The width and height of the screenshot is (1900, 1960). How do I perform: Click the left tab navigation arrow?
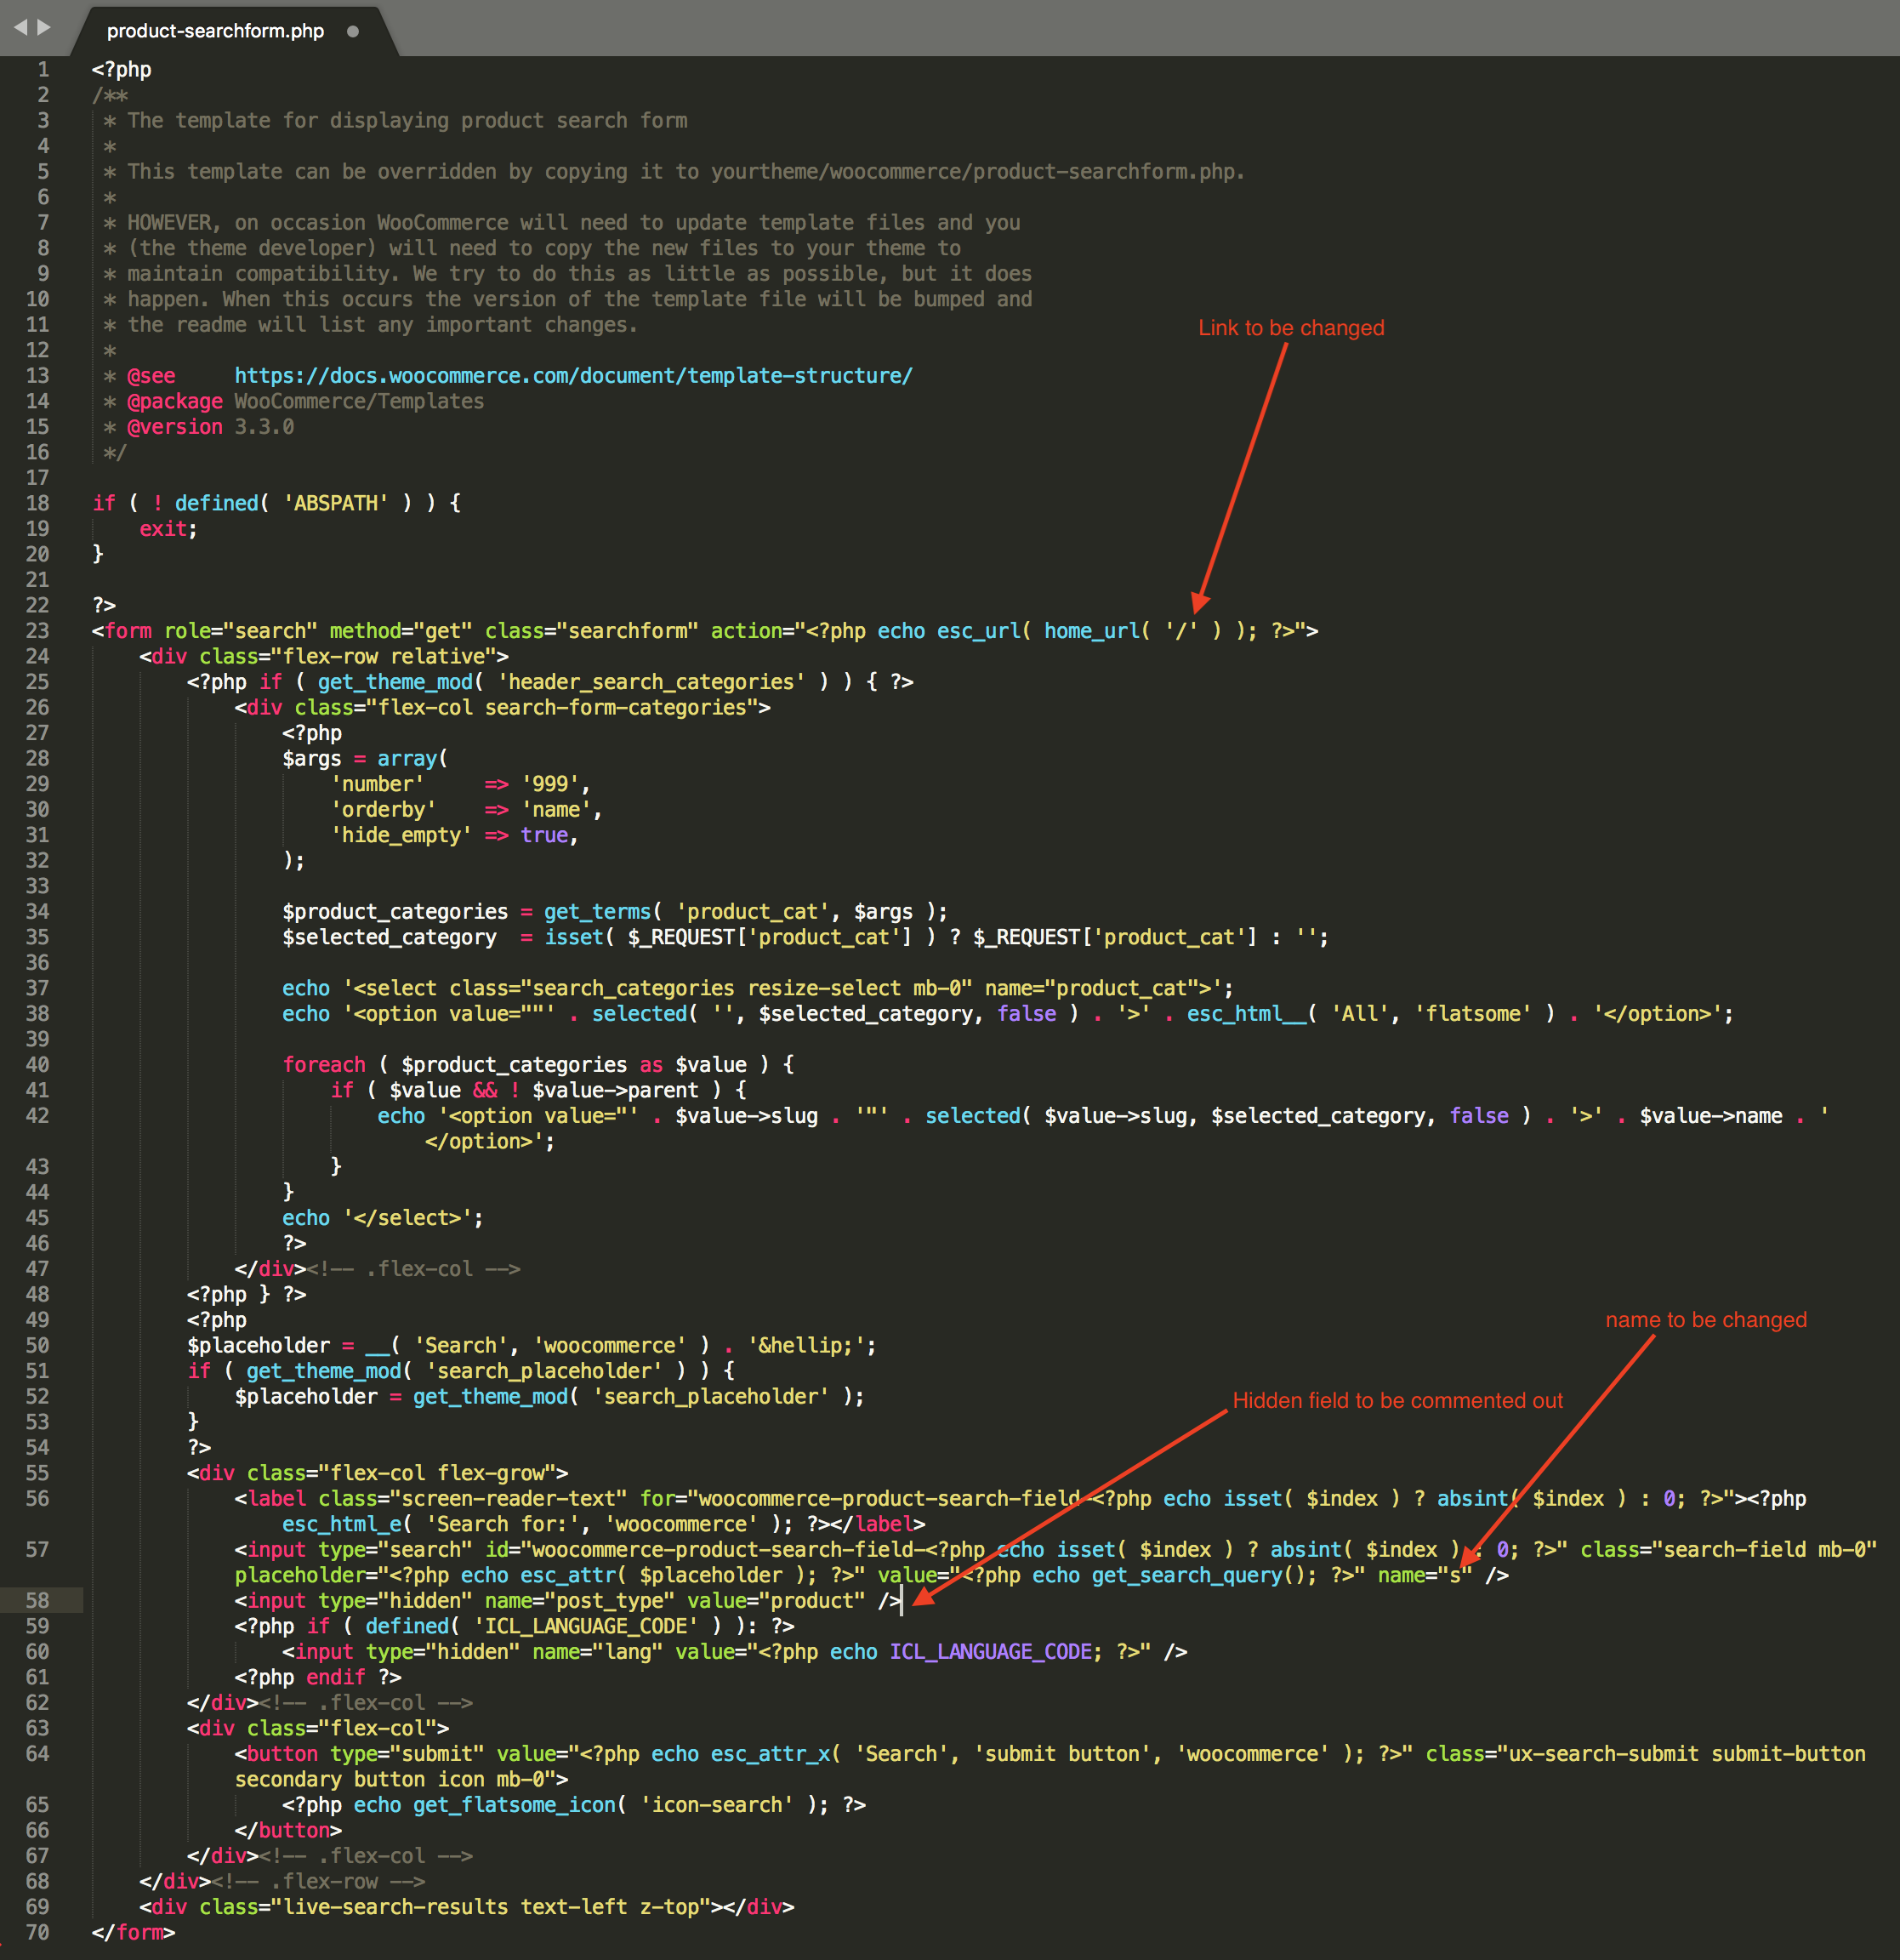[x=20, y=27]
